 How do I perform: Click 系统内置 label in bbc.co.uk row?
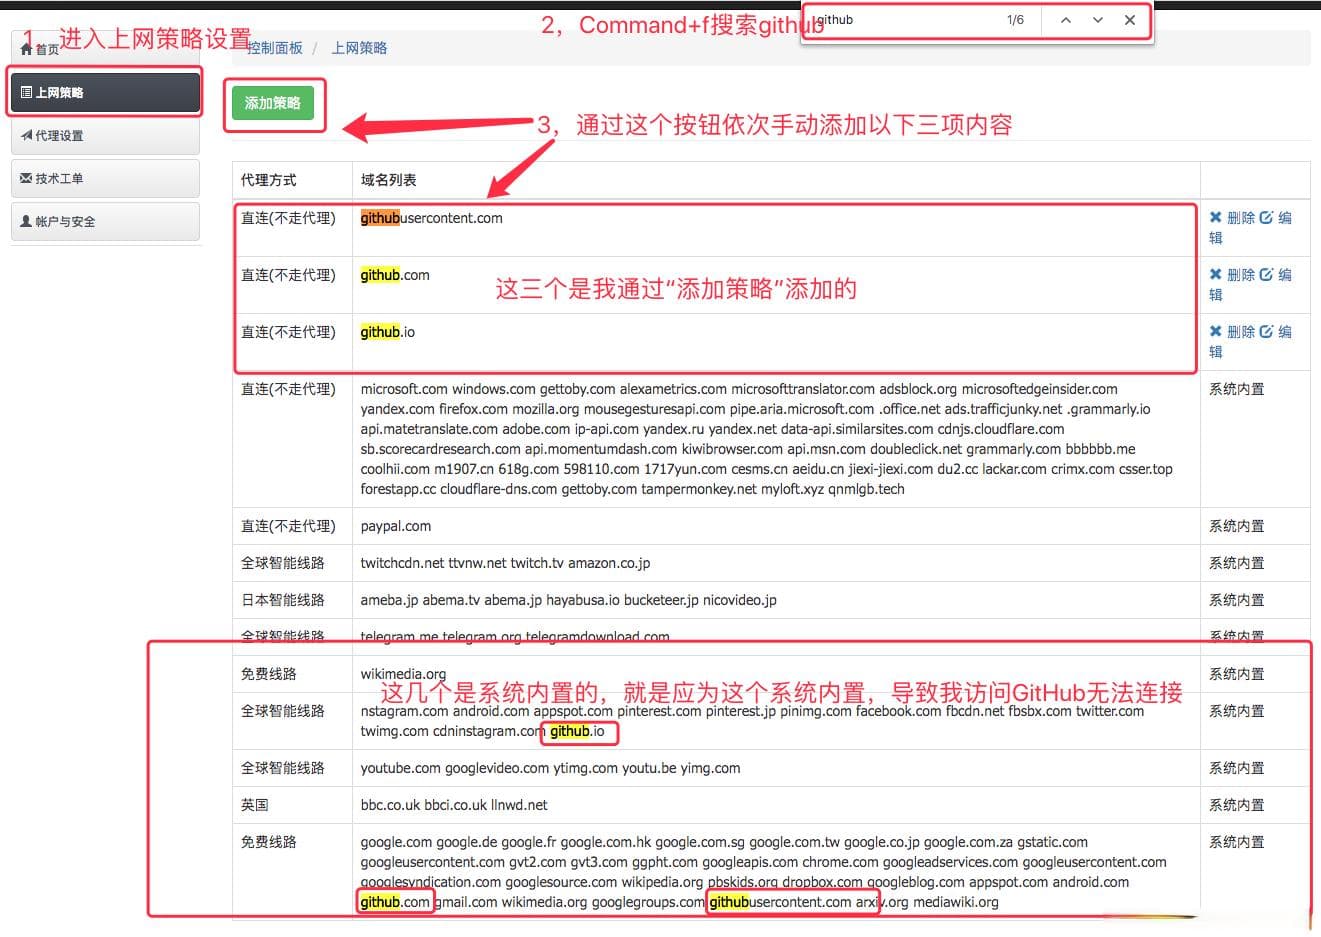(x=1237, y=805)
